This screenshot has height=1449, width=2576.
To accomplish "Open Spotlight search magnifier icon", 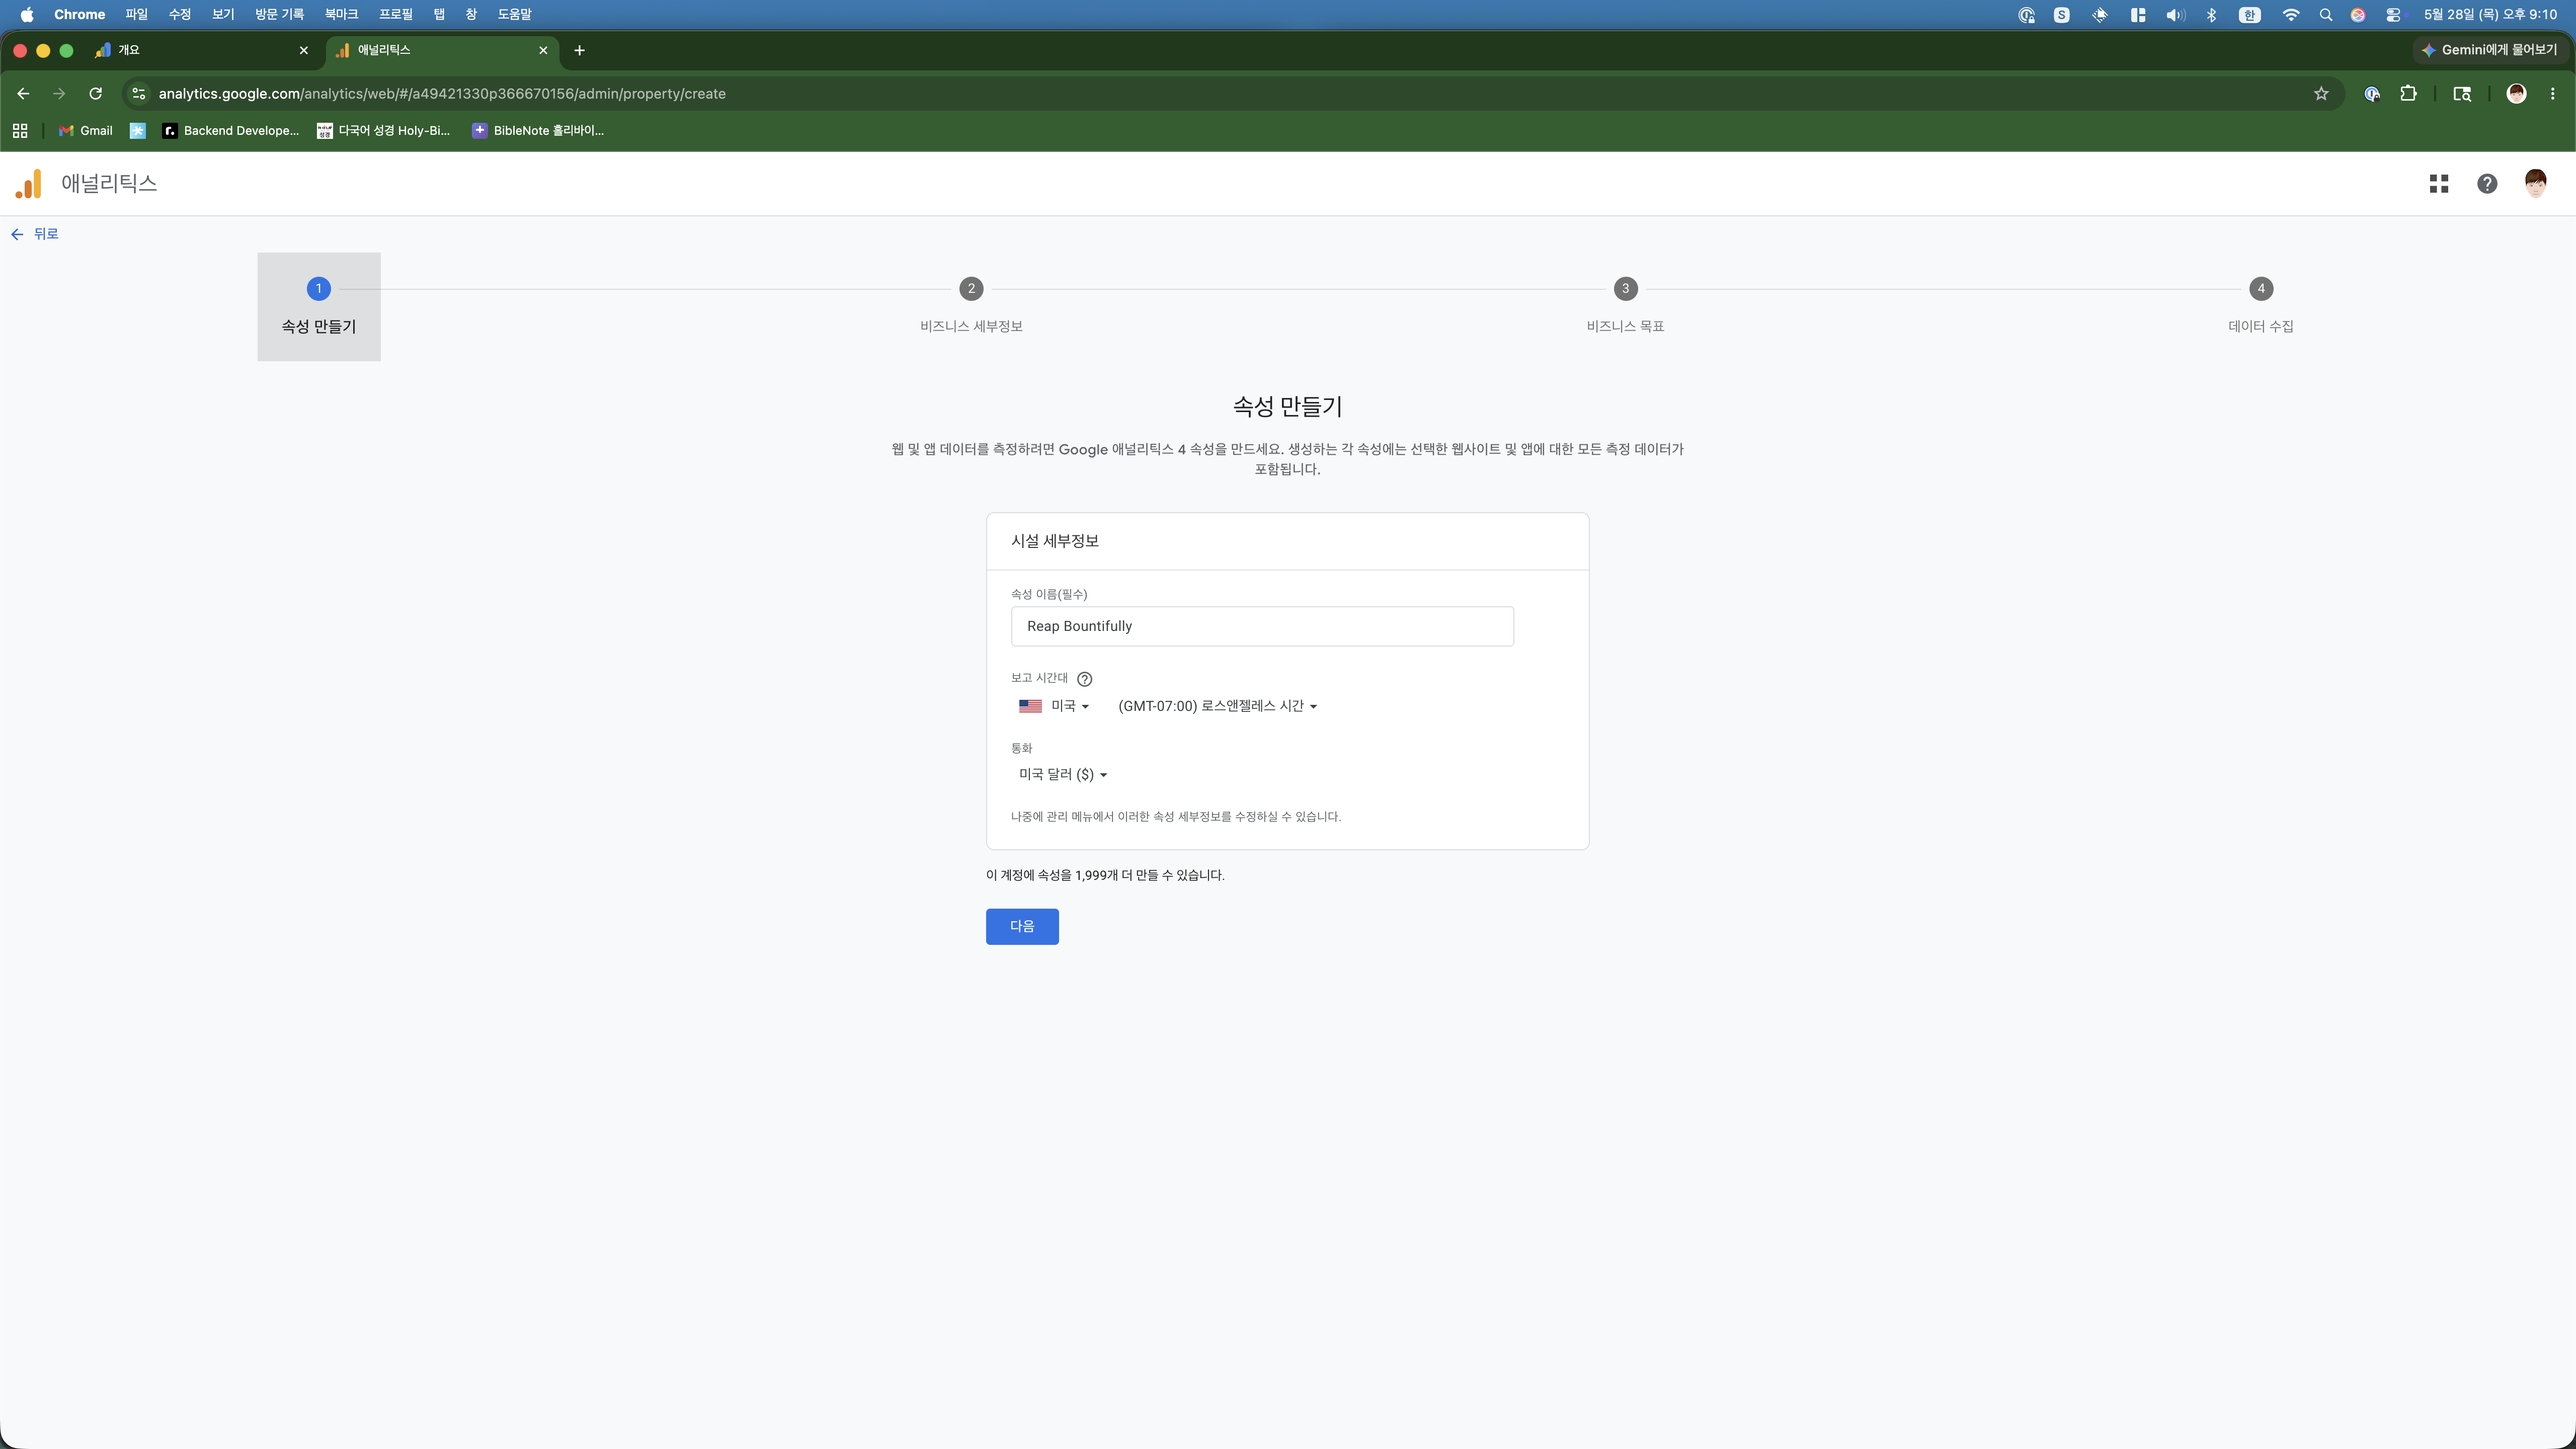I will [x=2326, y=15].
